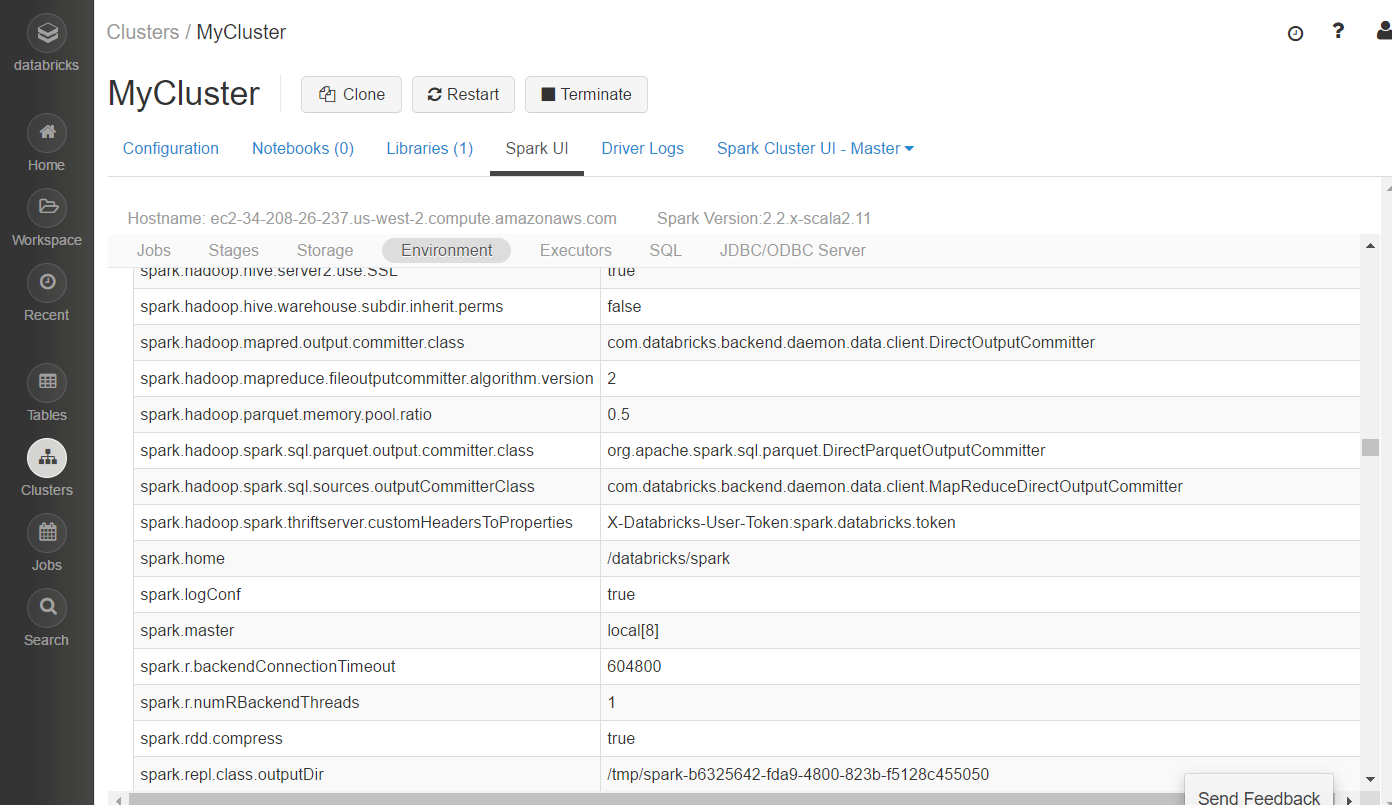Viewport: 1392px width, 805px height.
Task: Open the Recent items icon
Action: [x=47, y=283]
